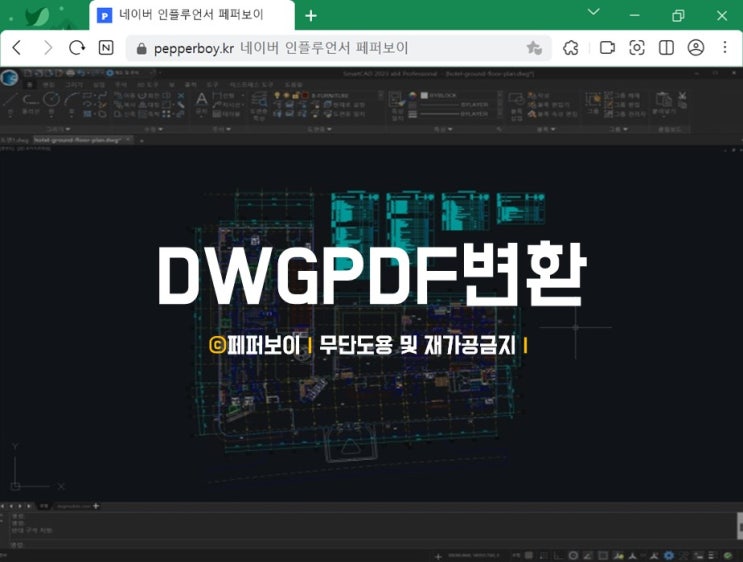Go back to the previous page
The image size is (743, 562).
coord(17,47)
